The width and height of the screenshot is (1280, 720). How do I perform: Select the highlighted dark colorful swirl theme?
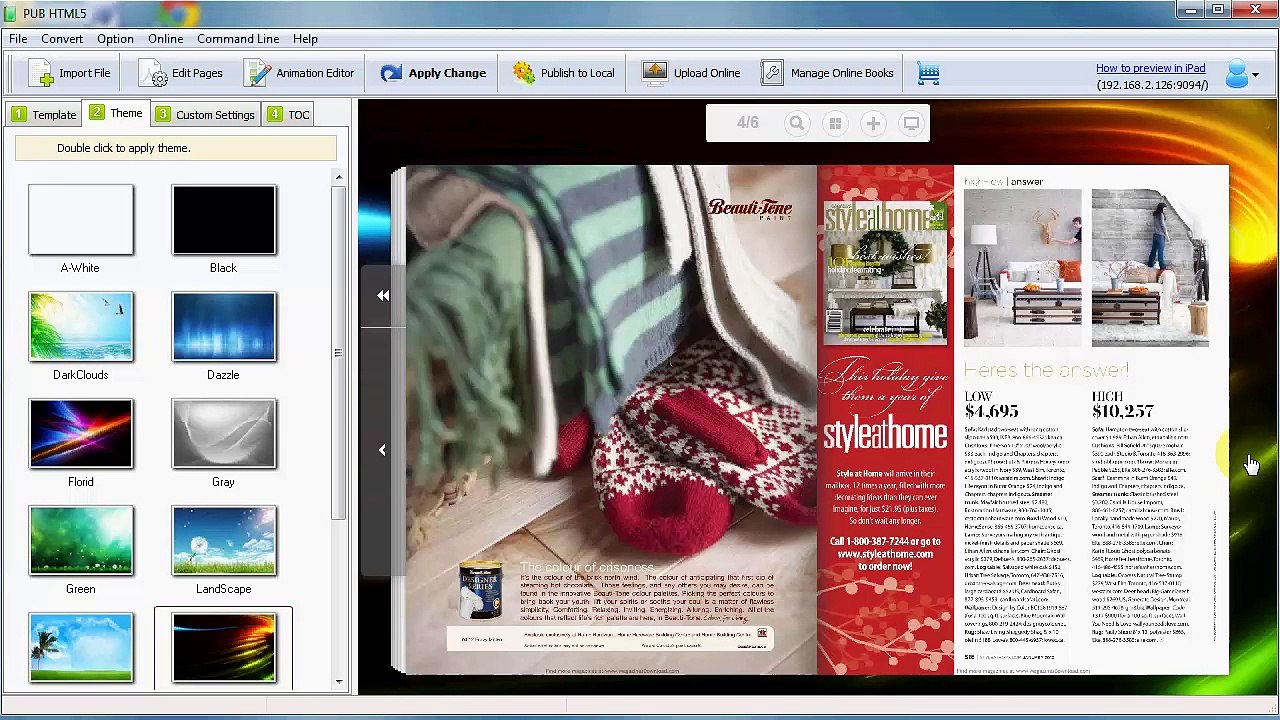click(x=223, y=647)
